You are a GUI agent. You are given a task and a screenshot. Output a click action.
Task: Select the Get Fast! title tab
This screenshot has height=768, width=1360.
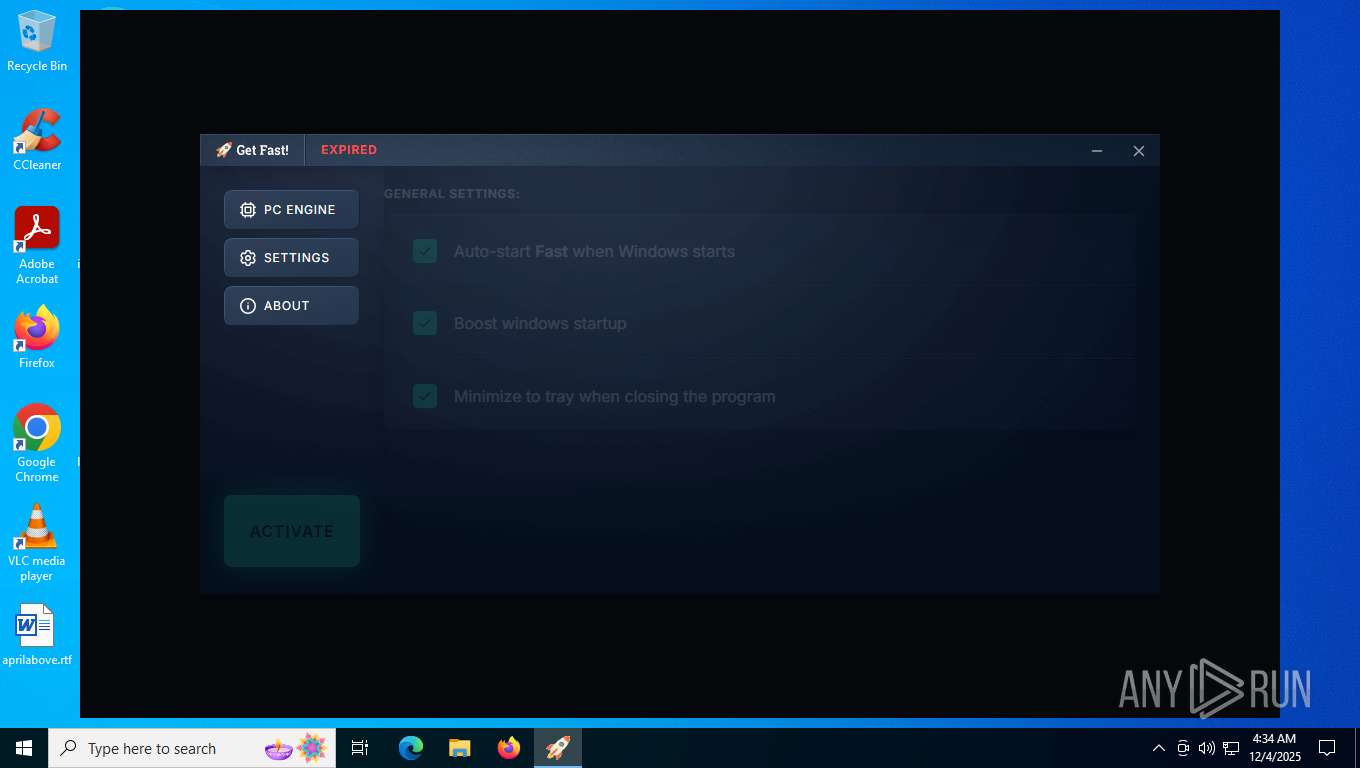(253, 150)
